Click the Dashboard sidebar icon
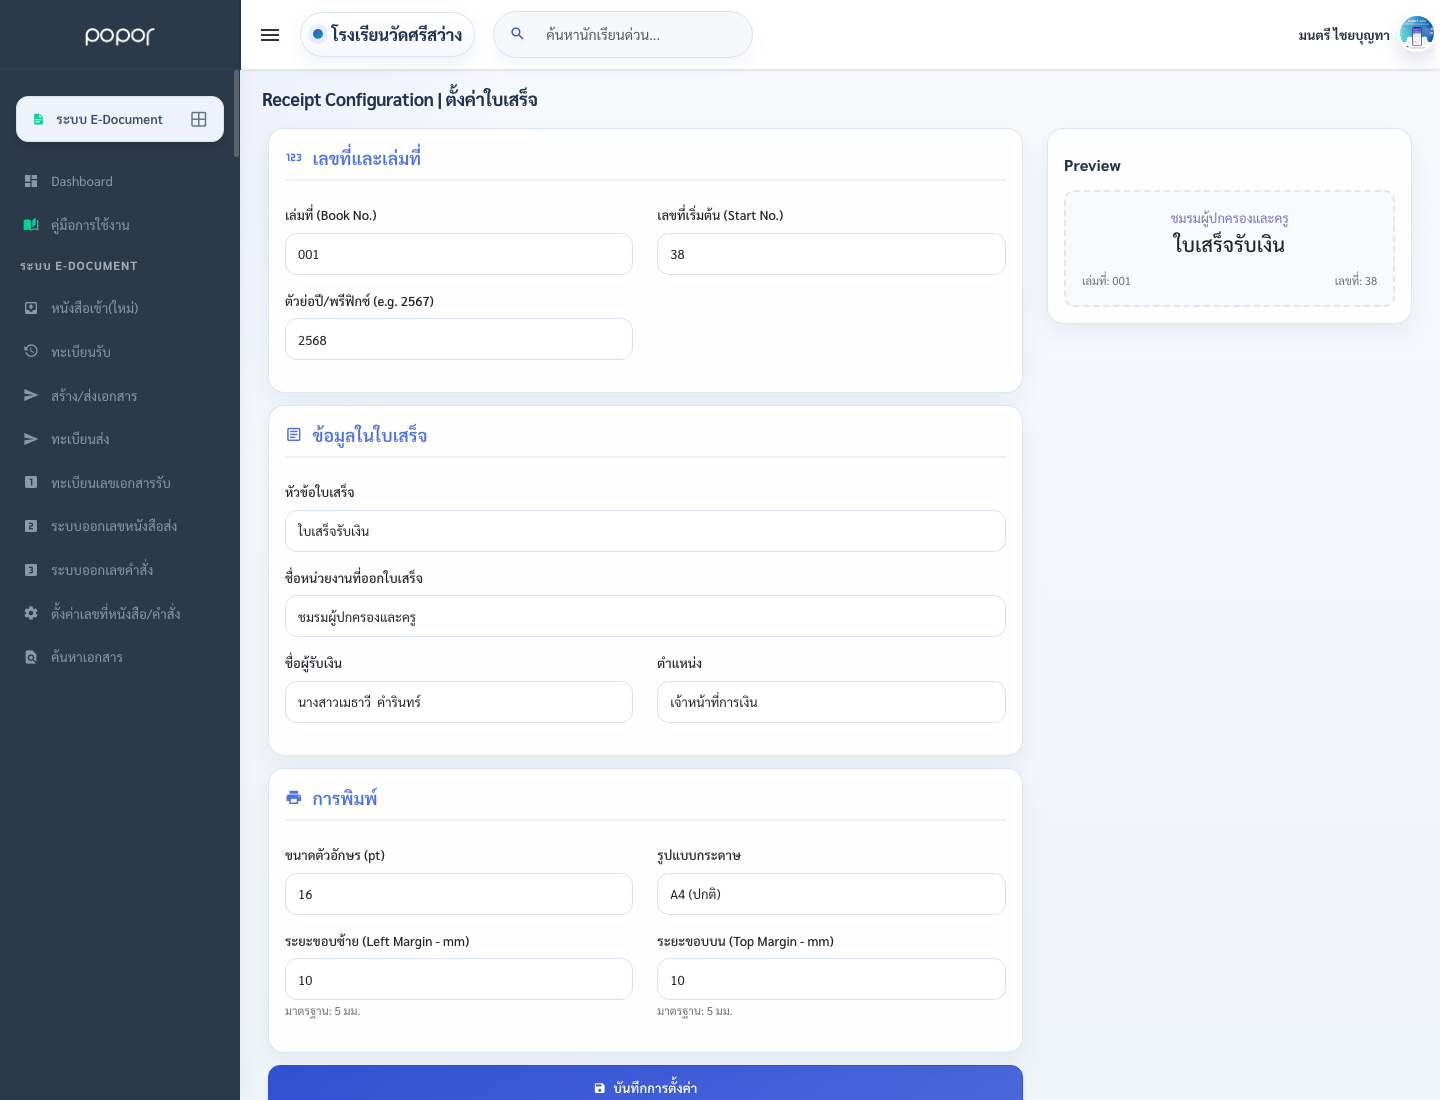Screen dimensions: 1440x1100 point(31,181)
